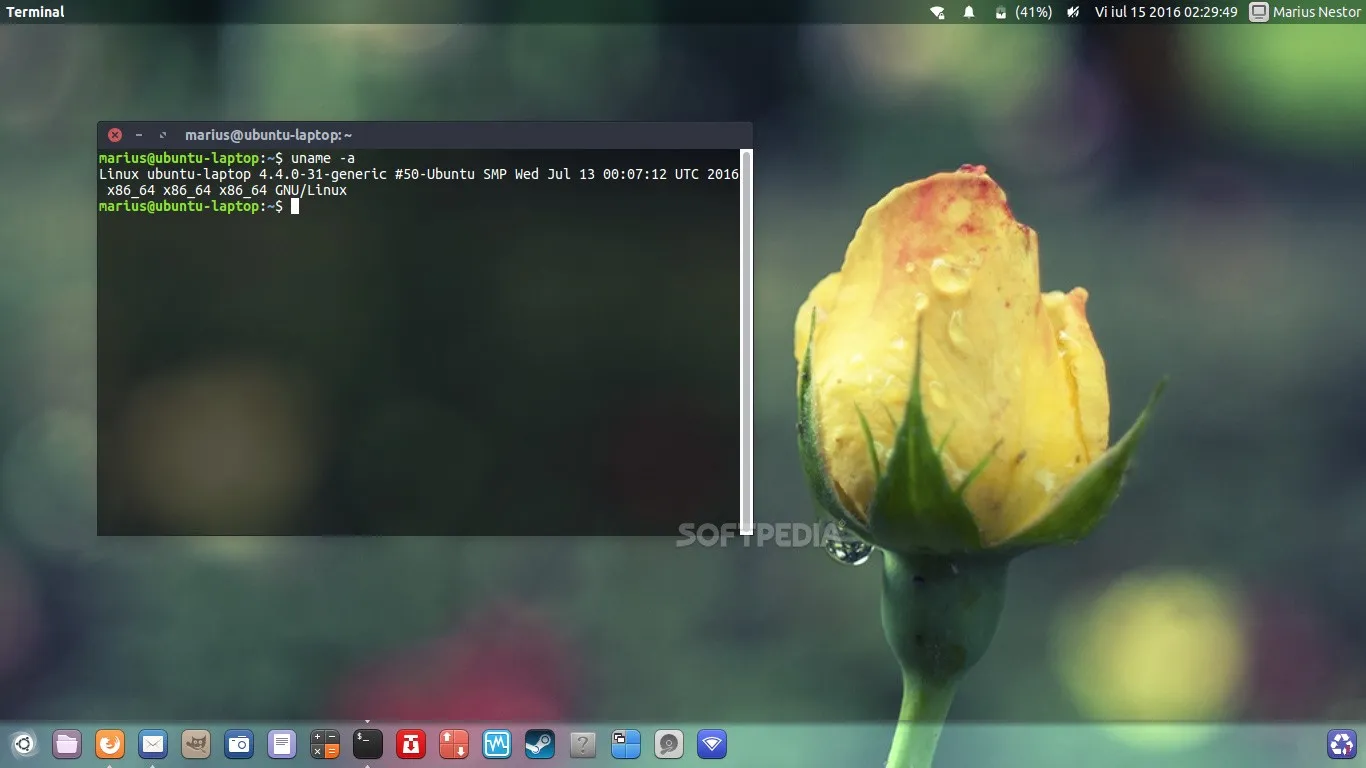Select the Terminal menu in the top bar
The image size is (1366, 768).
coord(34,12)
